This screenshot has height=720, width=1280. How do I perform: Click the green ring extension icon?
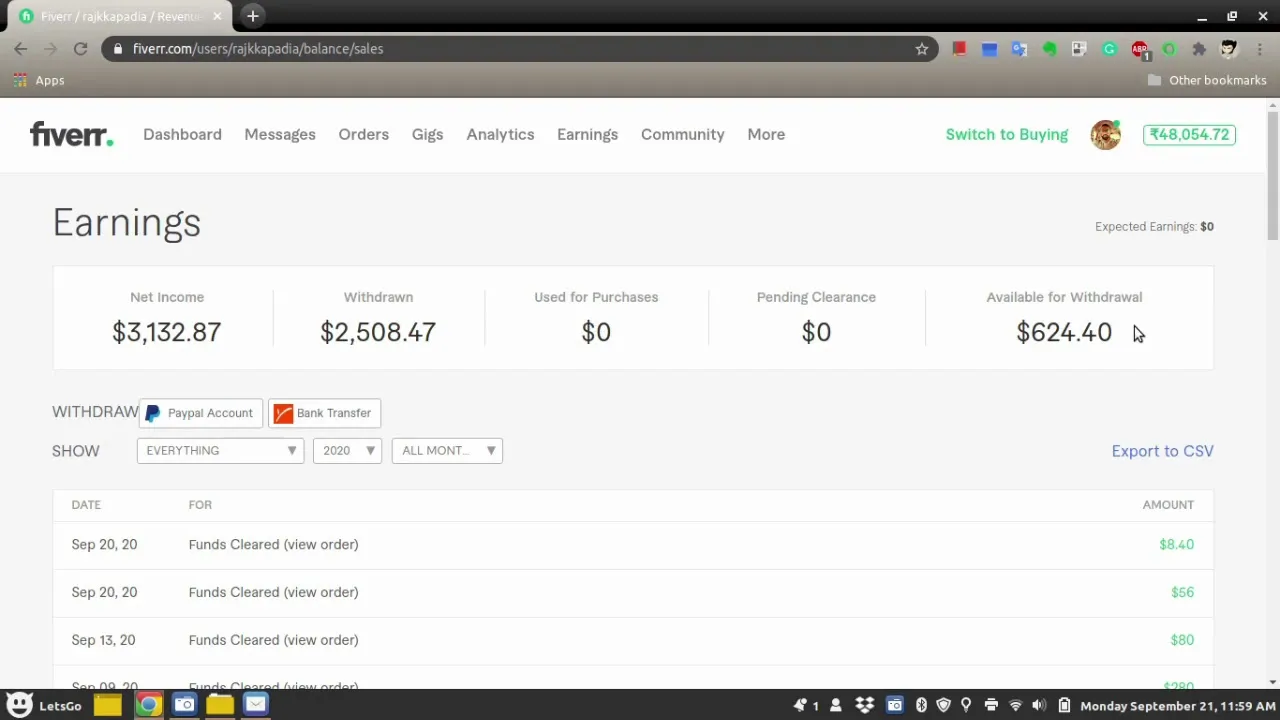1169,48
